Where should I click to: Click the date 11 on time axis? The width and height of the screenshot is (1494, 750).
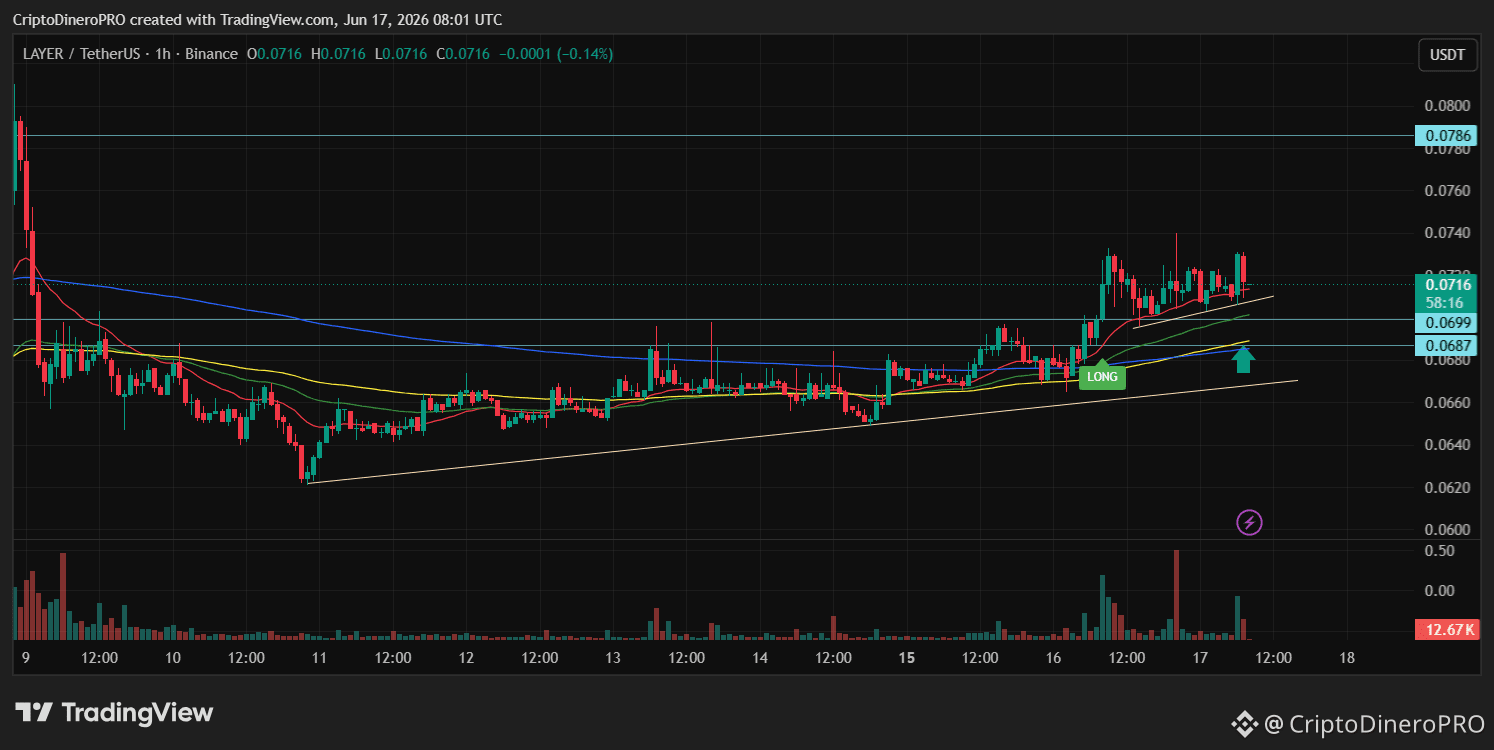(x=320, y=658)
